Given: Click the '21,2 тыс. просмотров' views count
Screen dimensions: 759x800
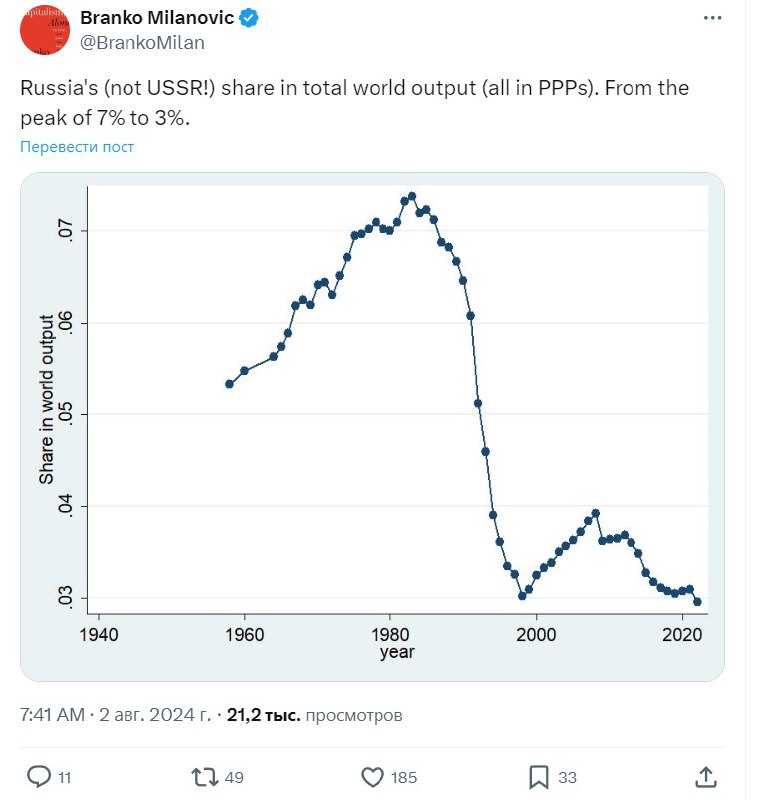Looking at the screenshot, I should (x=315, y=716).
